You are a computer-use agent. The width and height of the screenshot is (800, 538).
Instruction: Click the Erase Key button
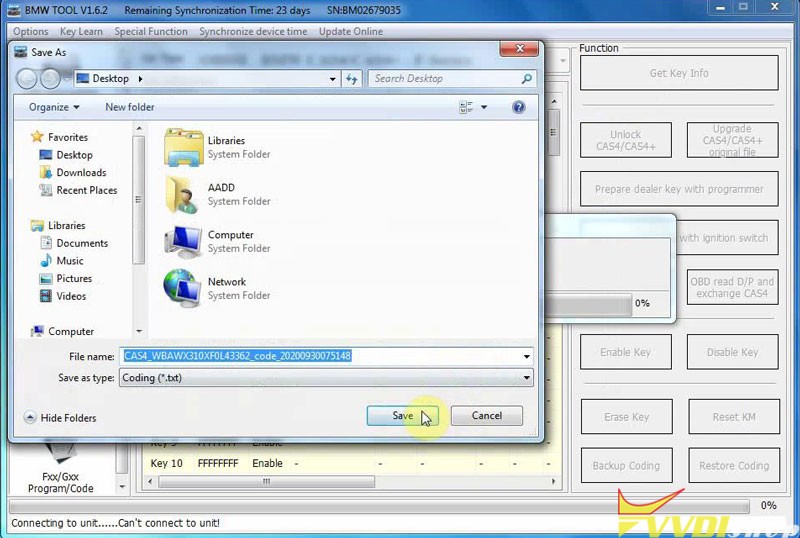(627, 417)
